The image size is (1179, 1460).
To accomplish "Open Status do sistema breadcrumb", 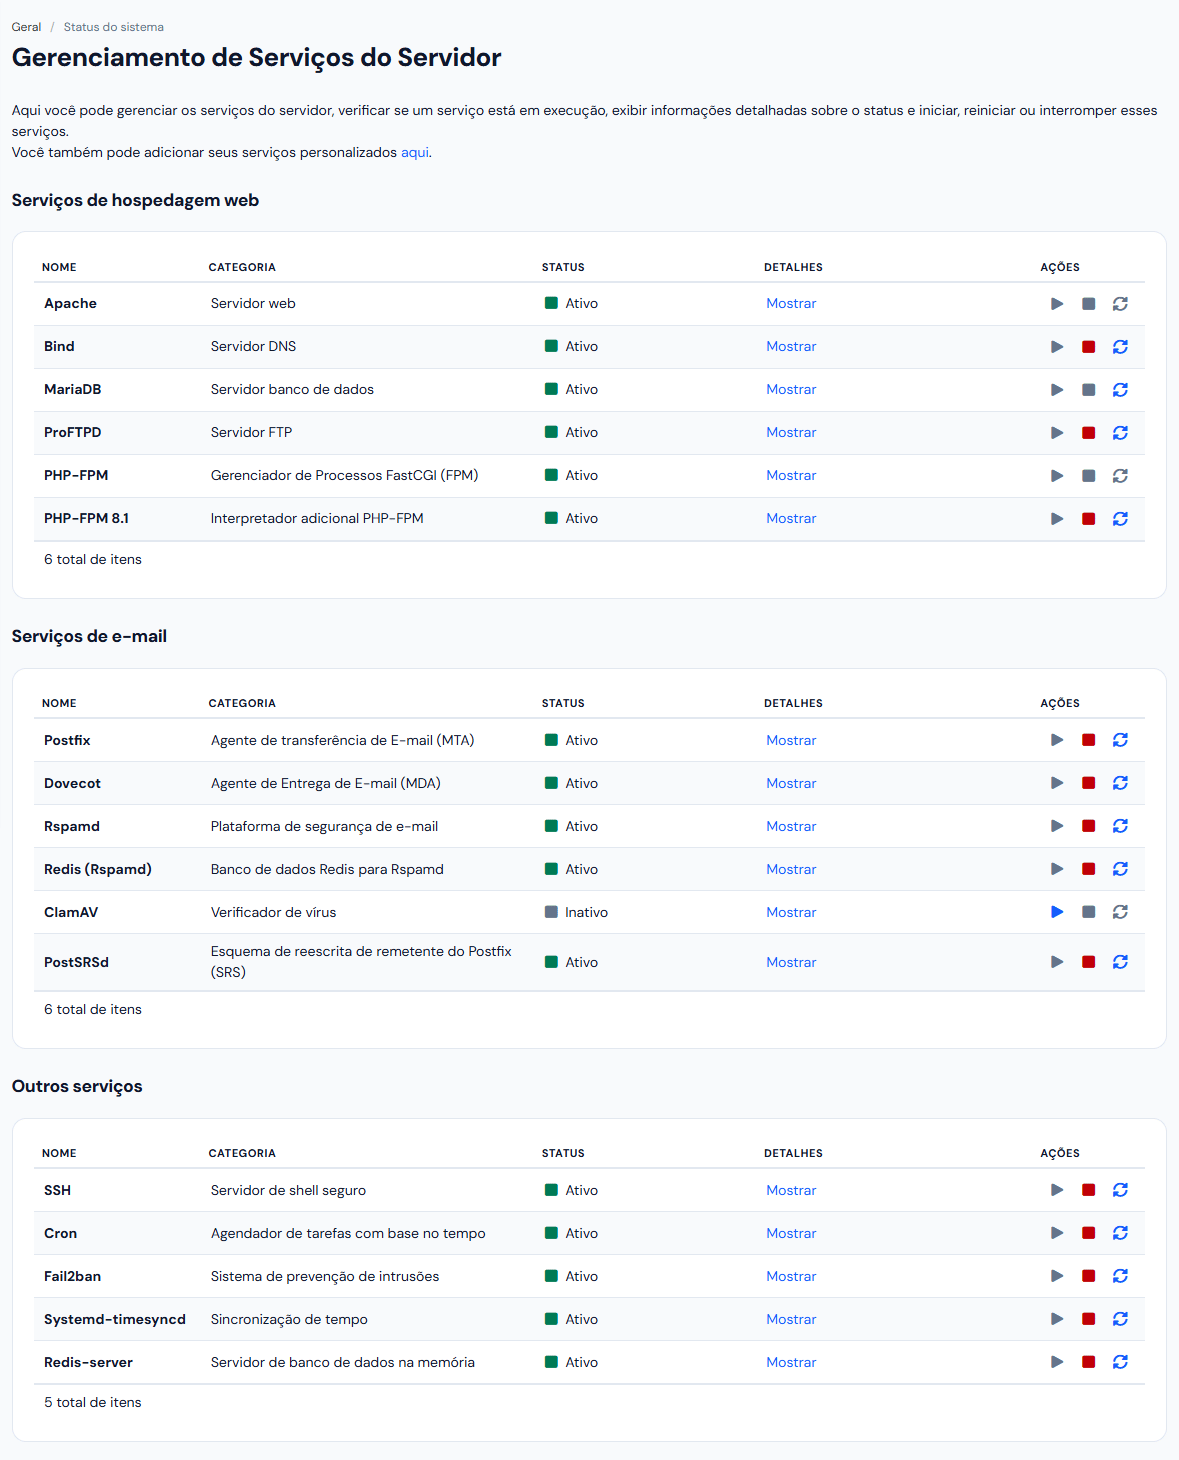I will click(x=114, y=27).
